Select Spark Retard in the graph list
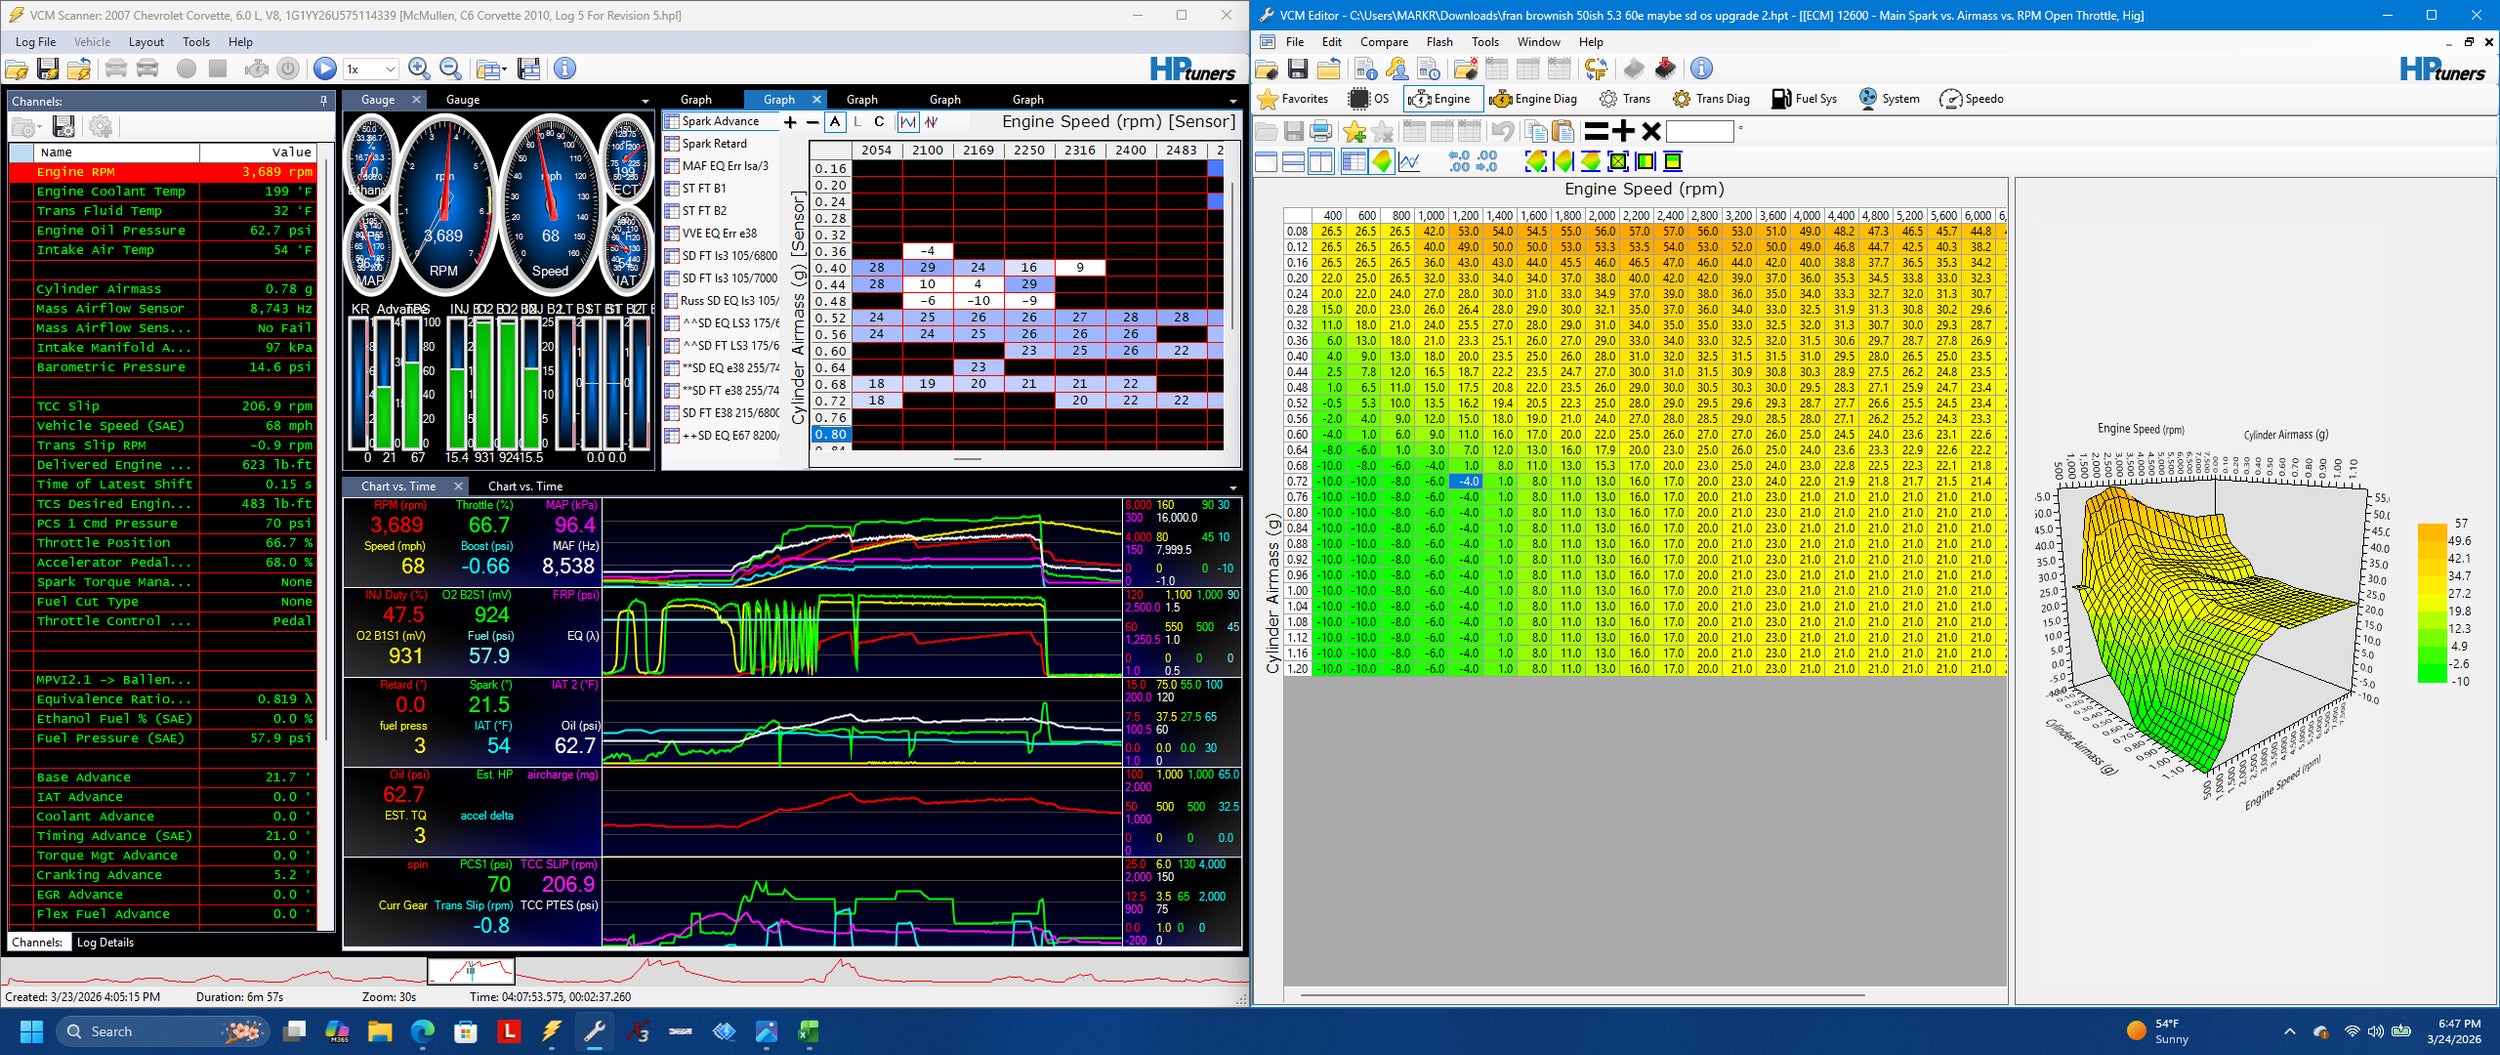Screen dimensions: 2500x1055 [714, 144]
